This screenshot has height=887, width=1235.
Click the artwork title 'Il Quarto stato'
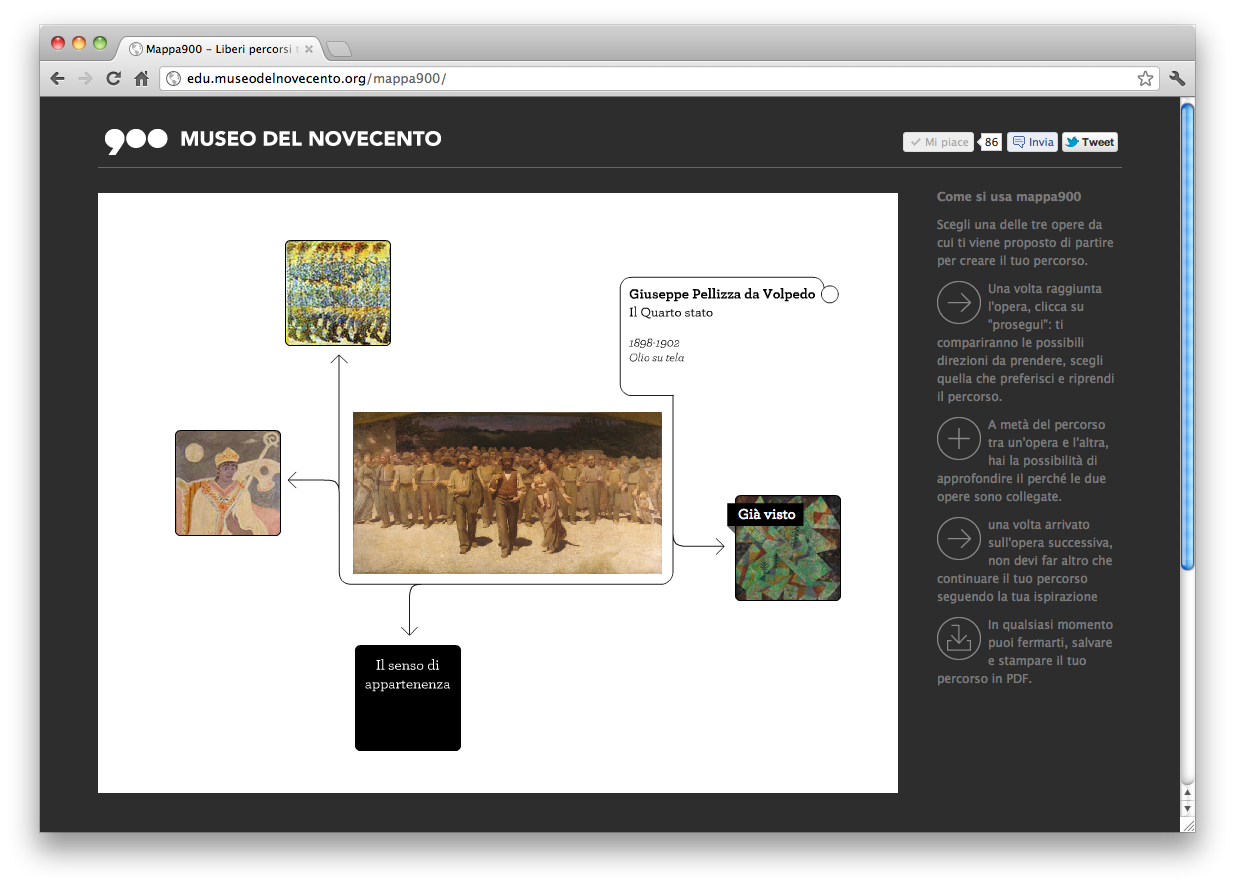[671, 313]
